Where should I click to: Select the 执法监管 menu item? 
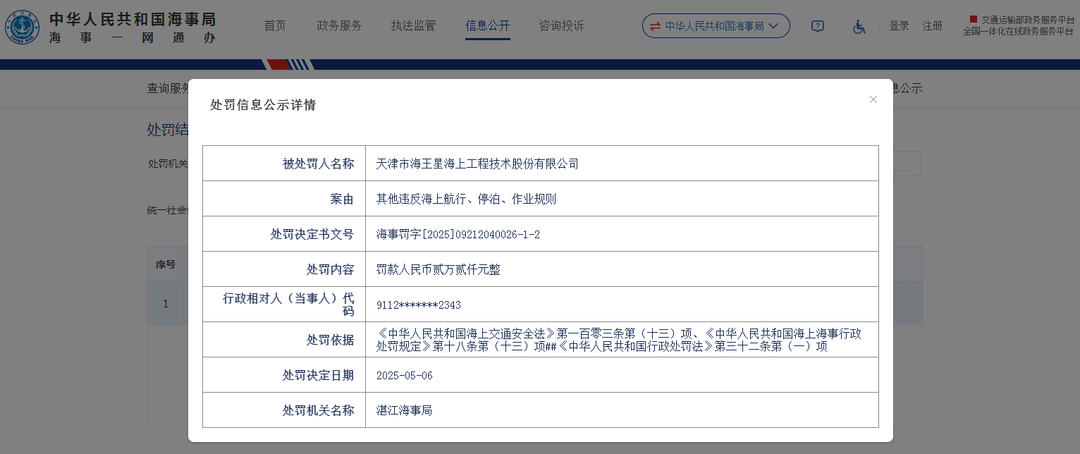[413, 26]
